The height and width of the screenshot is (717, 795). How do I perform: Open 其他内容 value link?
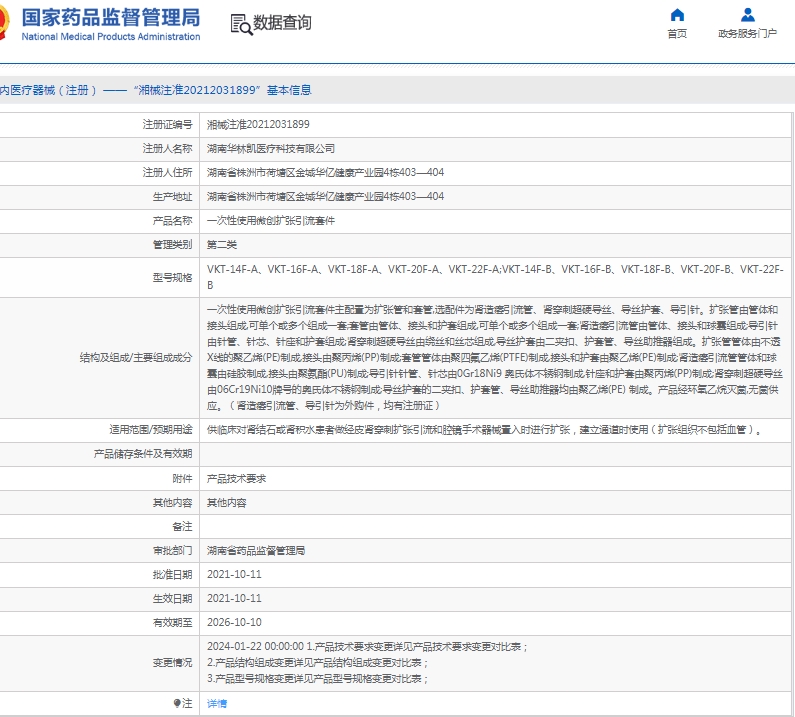click(x=227, y=503)
